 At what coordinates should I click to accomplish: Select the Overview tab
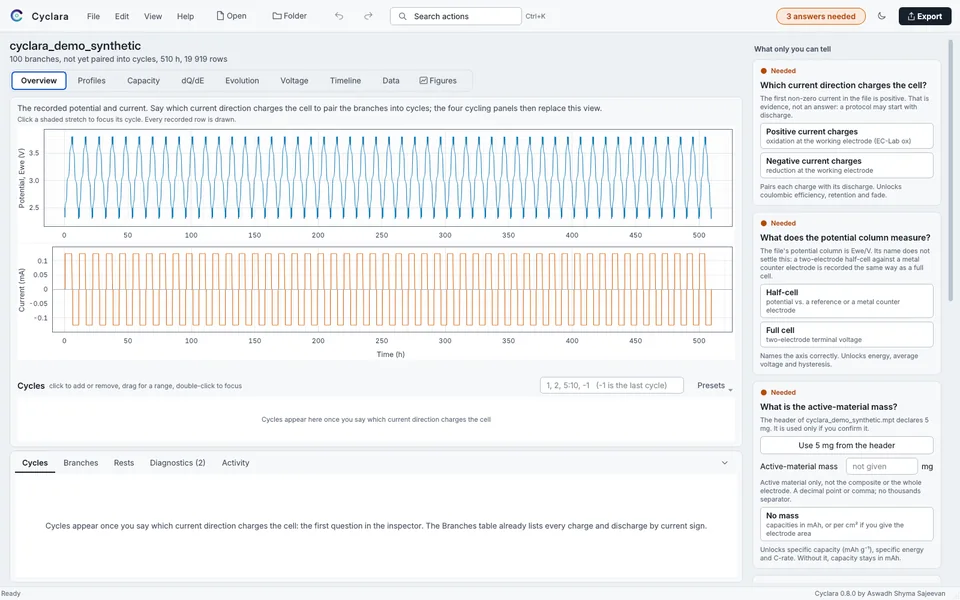click(39, 81)
